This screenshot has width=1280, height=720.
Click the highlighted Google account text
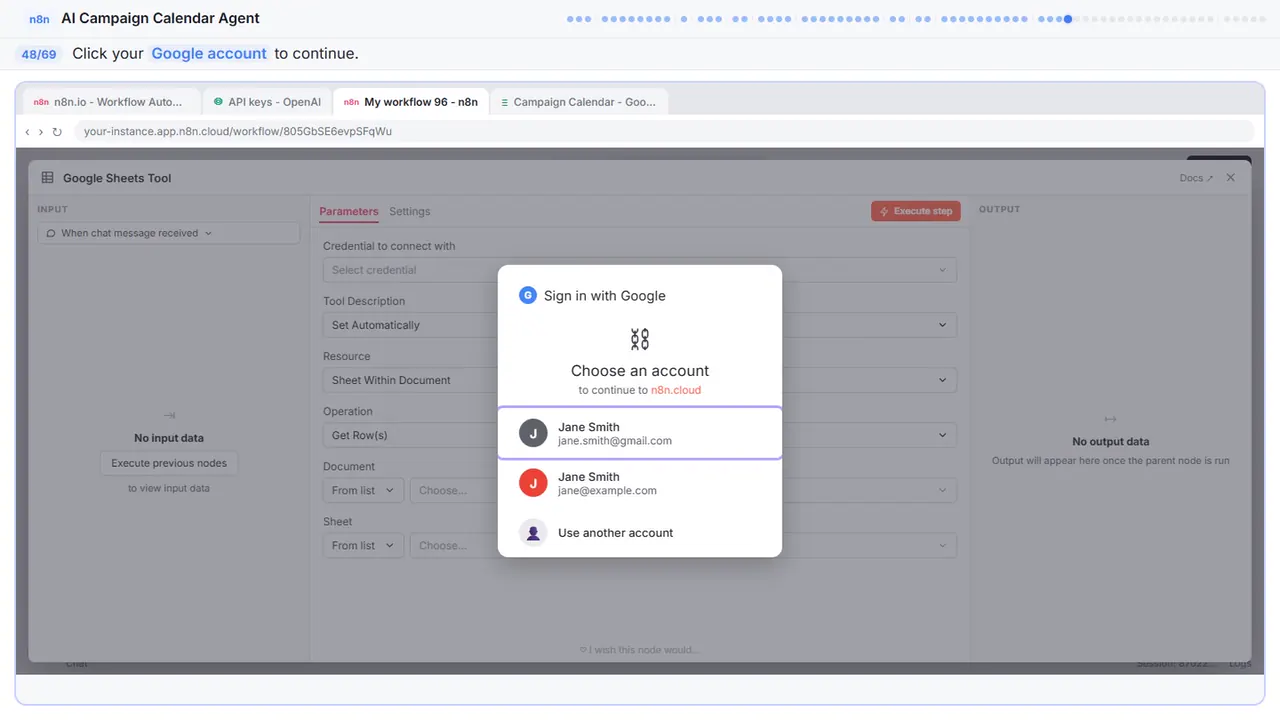tap(209, 54)
